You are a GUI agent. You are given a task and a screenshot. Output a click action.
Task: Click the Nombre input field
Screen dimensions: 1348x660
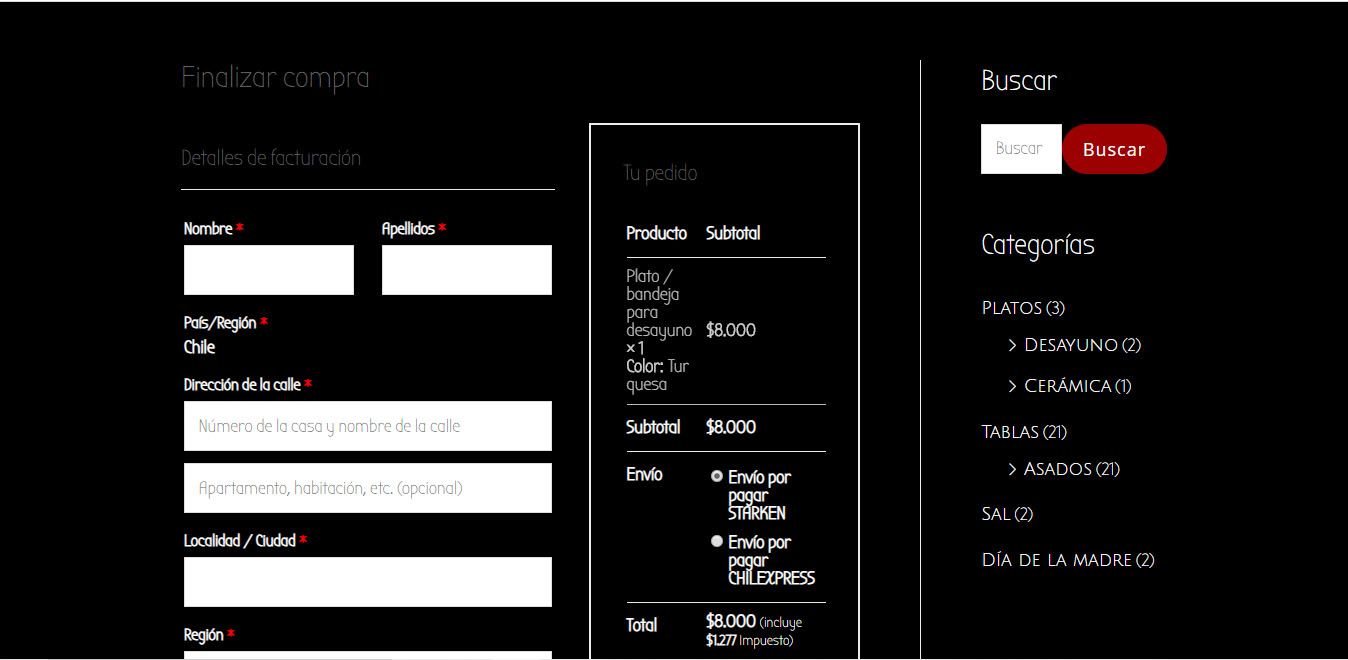(x=268, y=270)
